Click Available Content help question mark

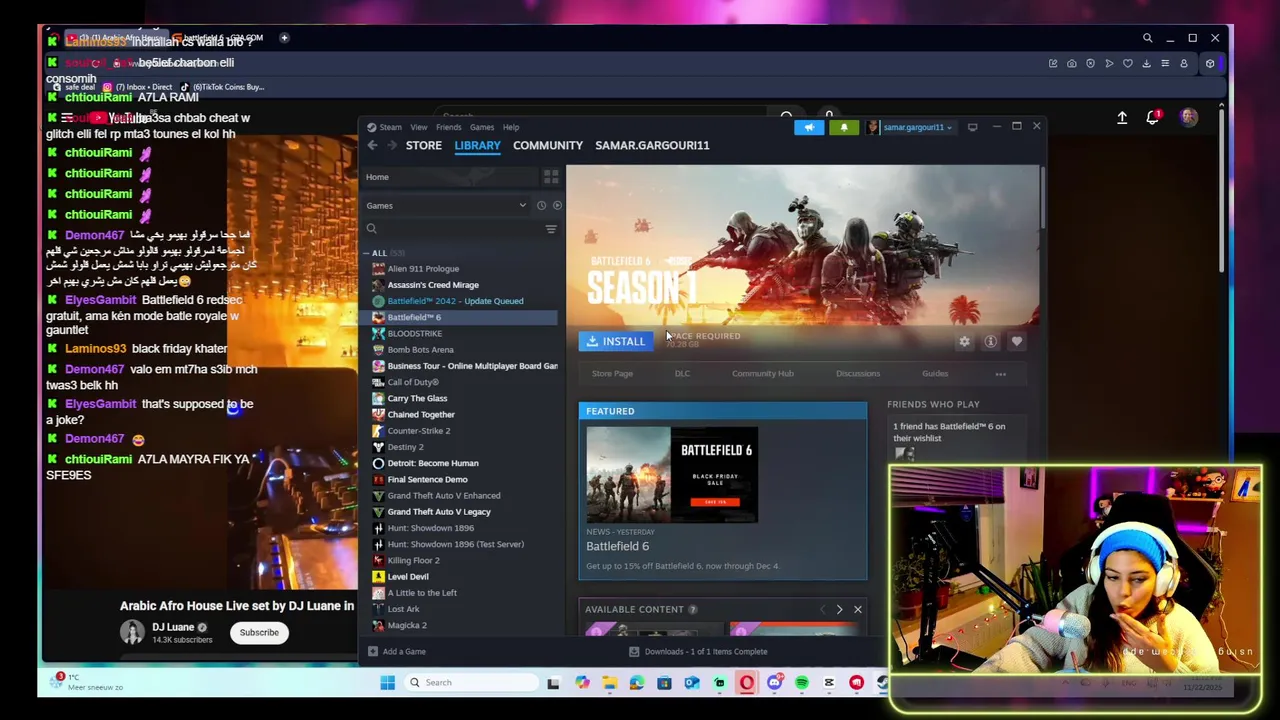tap(692, 609)
